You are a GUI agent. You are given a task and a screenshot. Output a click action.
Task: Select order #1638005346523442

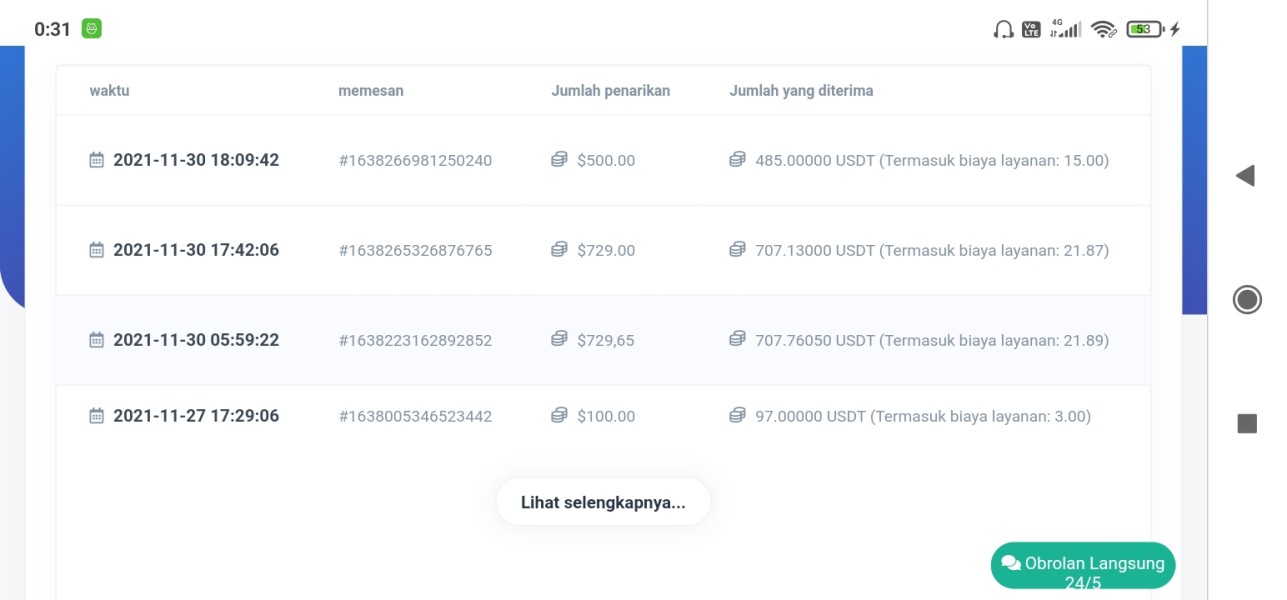(x=415, y=416)
